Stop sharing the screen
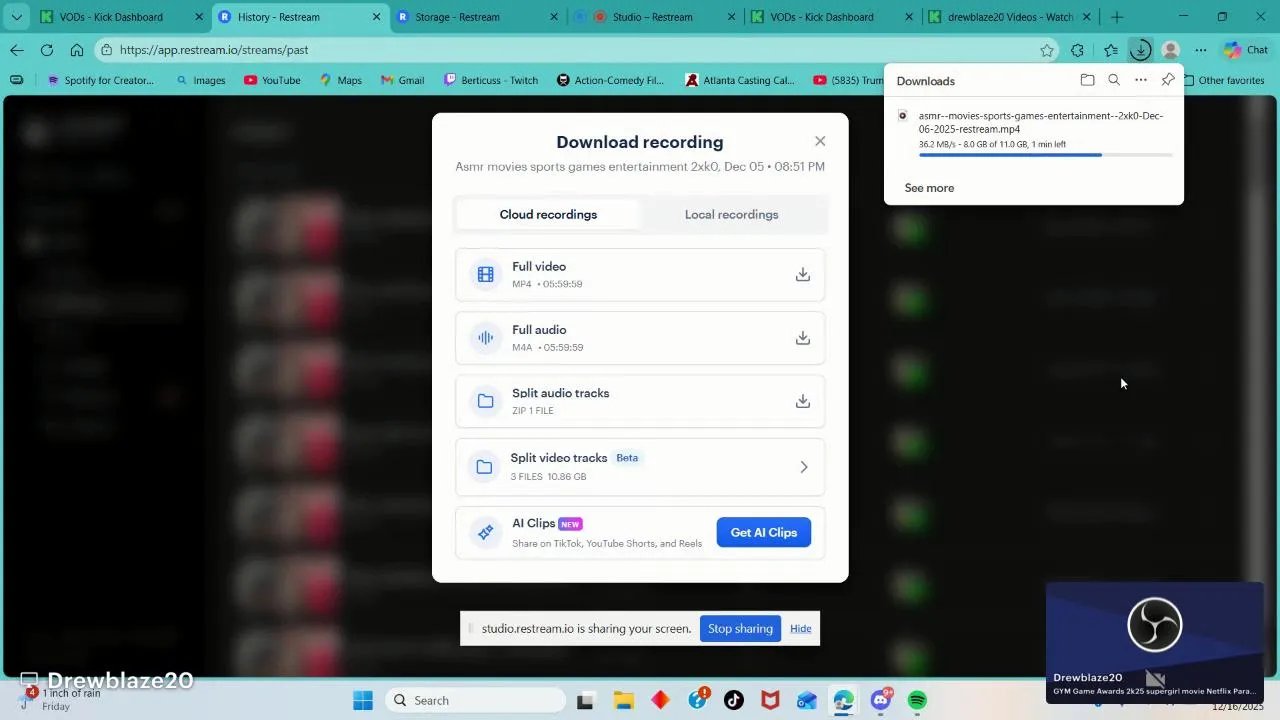The width and height of the screenshot is (1280, 720). click(740, 628)
